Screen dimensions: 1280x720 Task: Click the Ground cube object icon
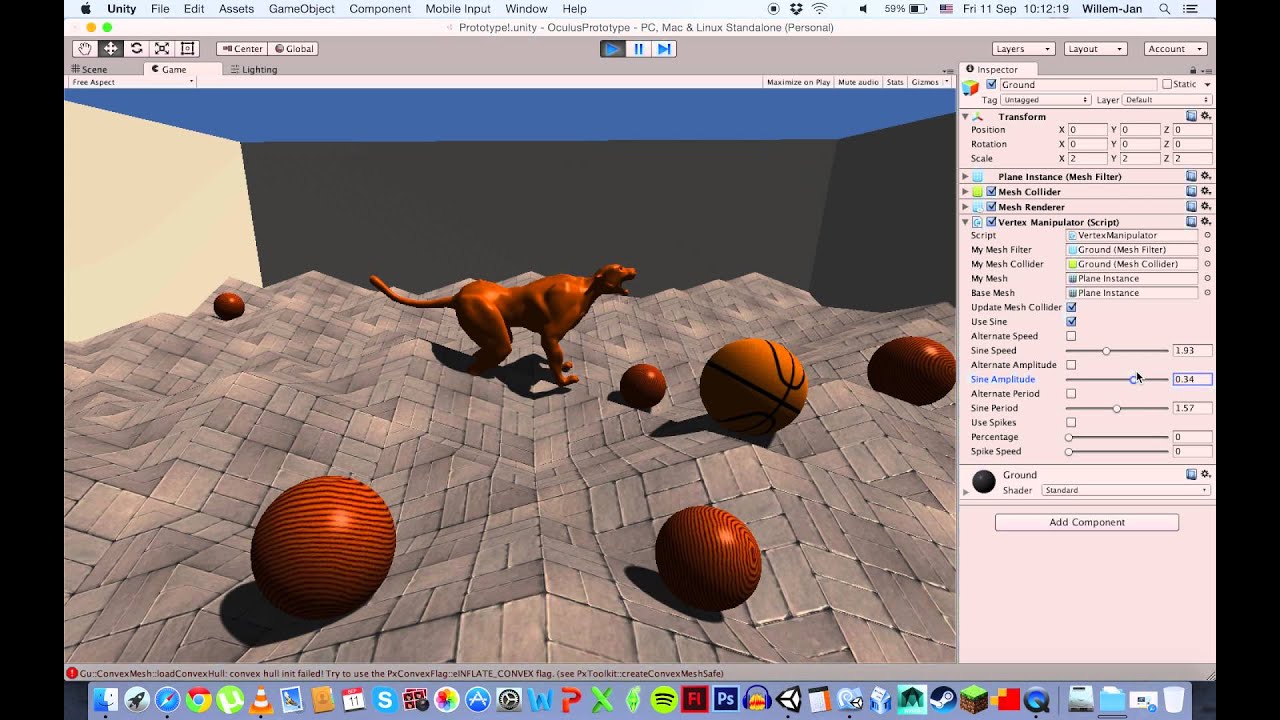click(x=970, y=88)
